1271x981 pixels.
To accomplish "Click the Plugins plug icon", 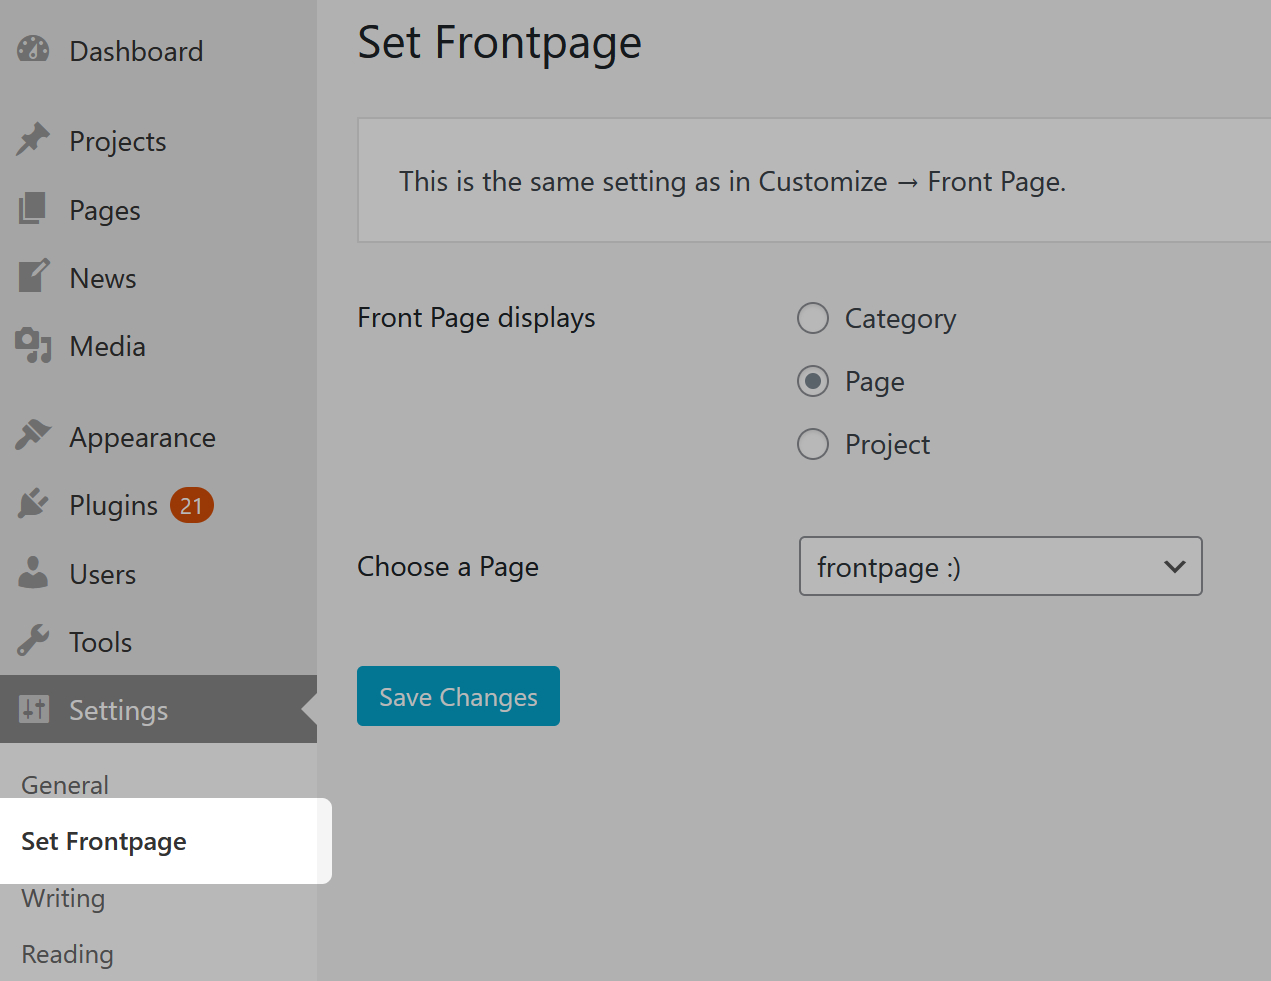I will click(33, 504).
